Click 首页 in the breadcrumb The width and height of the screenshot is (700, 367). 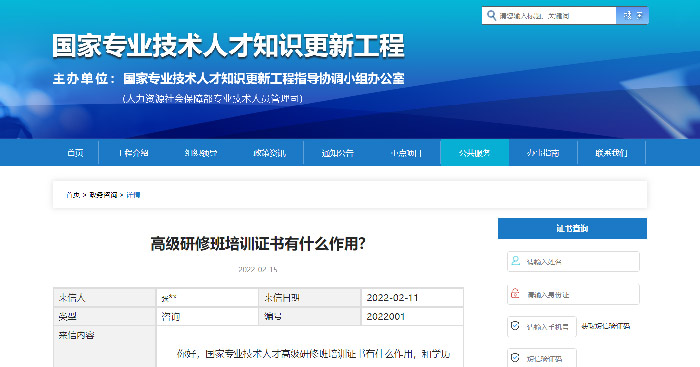(73, 195)
